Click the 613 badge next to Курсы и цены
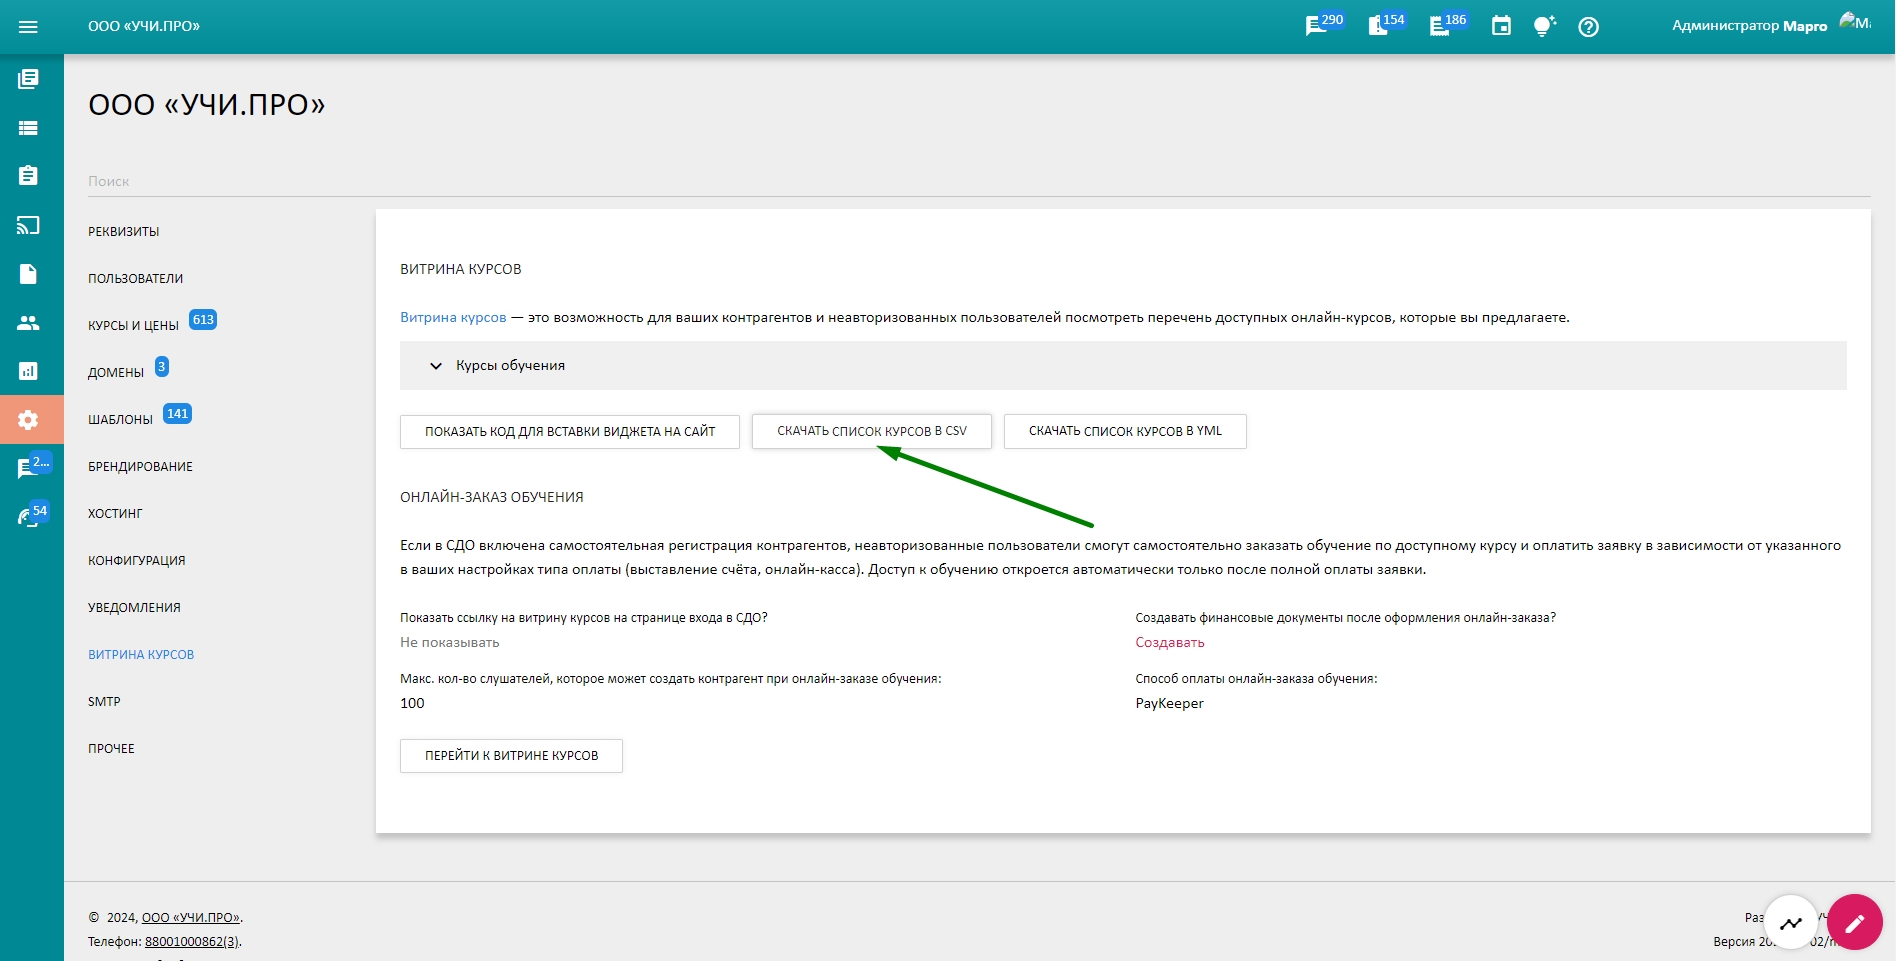Screen dimensions: 1896x961 203,320
